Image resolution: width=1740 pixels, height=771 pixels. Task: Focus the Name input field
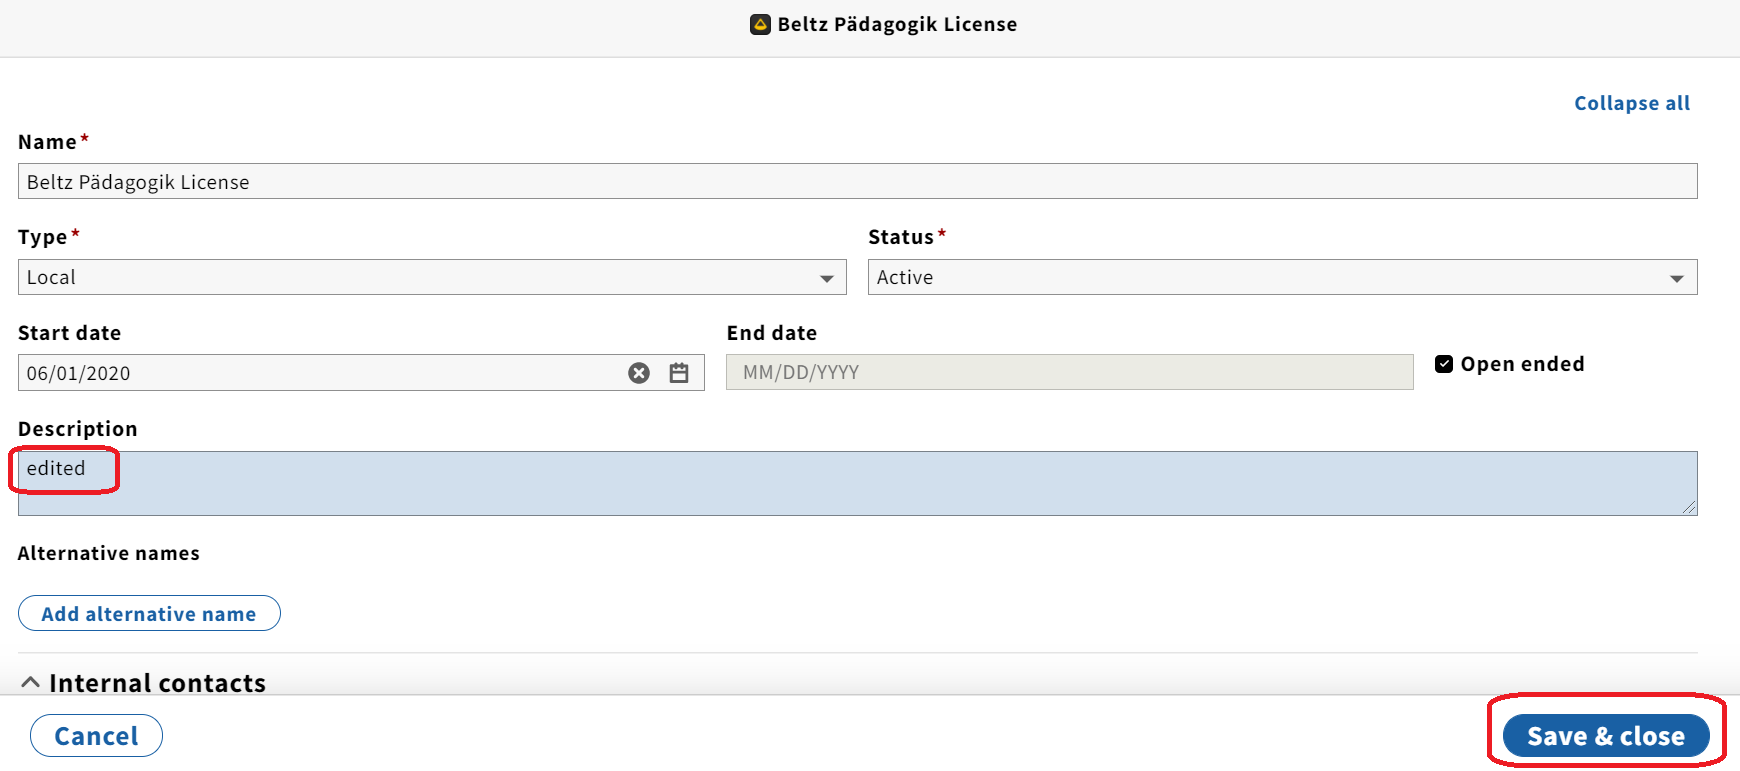858,181
